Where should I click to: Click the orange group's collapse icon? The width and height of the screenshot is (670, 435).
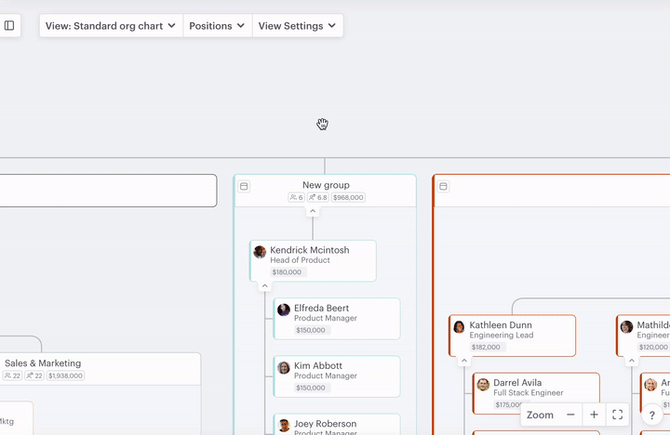point(444,186)
